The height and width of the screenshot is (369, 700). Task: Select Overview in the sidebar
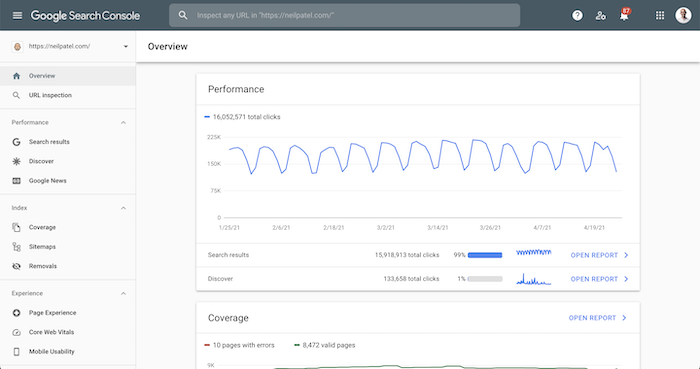[x=68, y=76]
